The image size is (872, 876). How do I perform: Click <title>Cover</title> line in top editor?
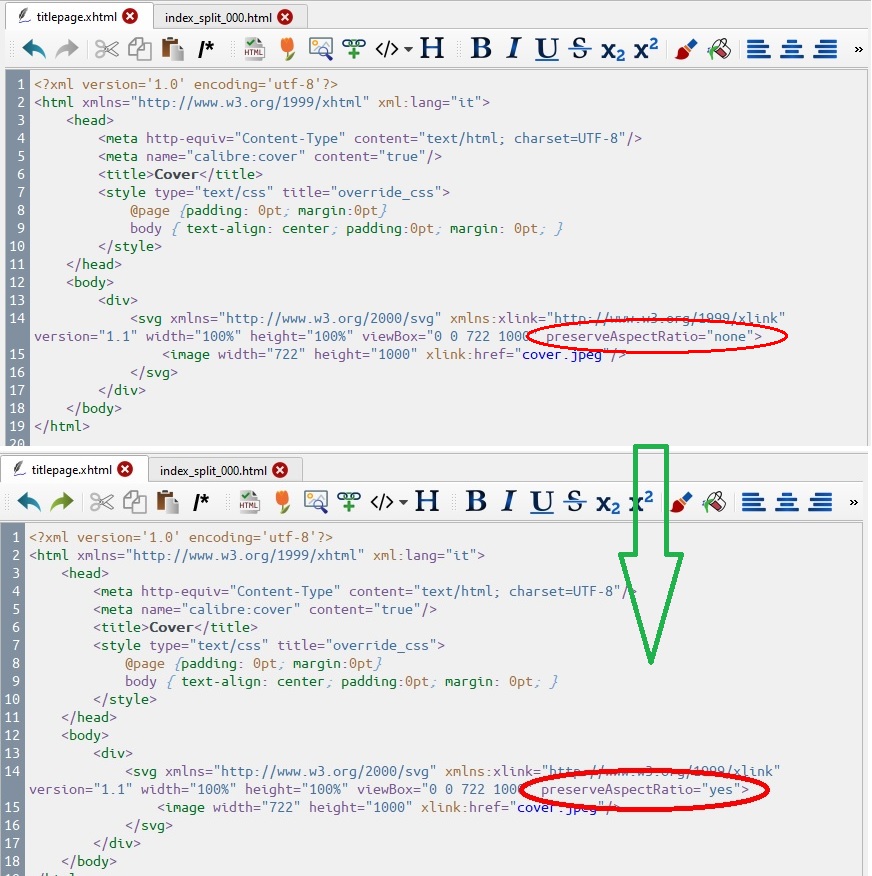pos(180,174)
